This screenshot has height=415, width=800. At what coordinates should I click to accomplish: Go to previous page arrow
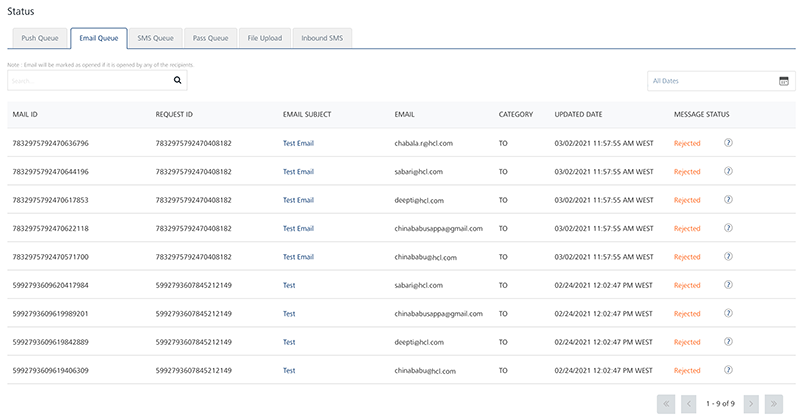pyautogui.click(x=689, y=403)
